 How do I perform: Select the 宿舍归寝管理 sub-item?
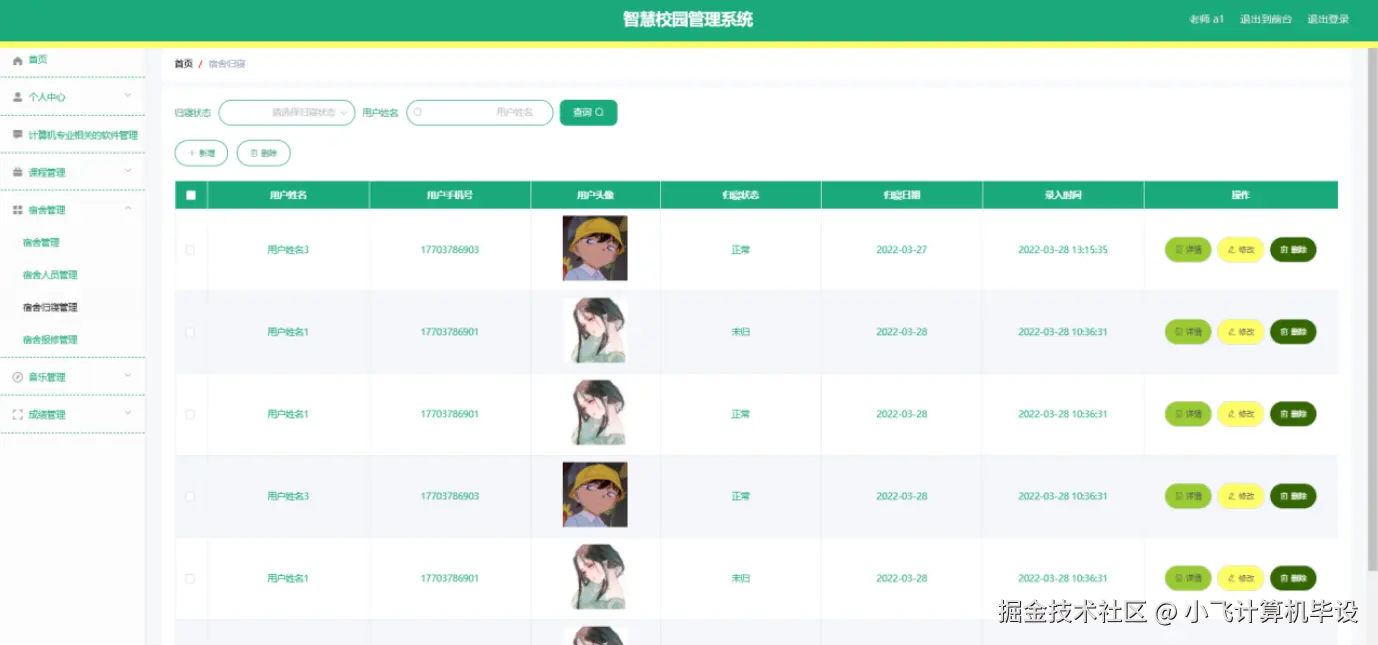click(x=50, y=307)
